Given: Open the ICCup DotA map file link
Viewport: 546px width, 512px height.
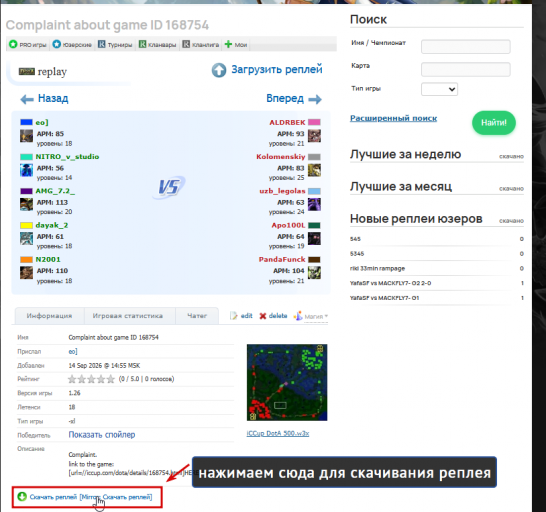Looking at the screenshot, I should tap(278, 433).
